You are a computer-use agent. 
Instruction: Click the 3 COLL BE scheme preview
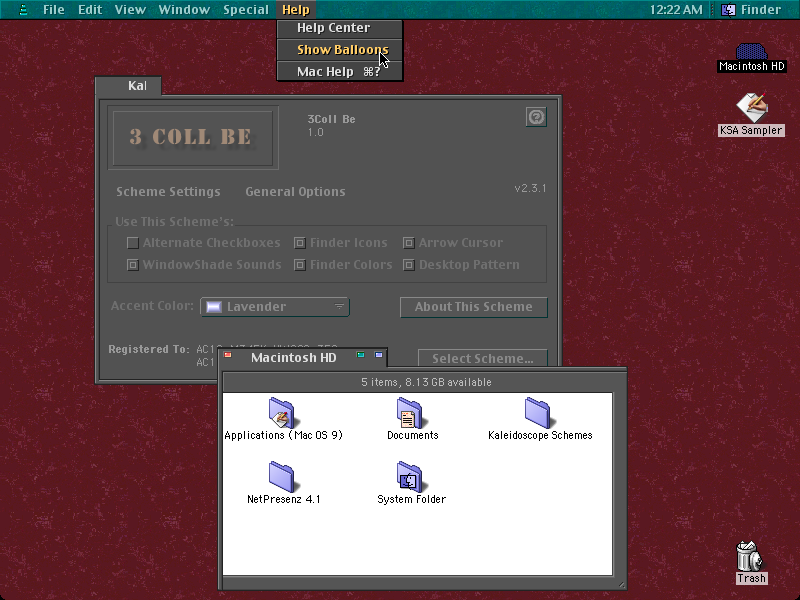[x=192, y=138]
